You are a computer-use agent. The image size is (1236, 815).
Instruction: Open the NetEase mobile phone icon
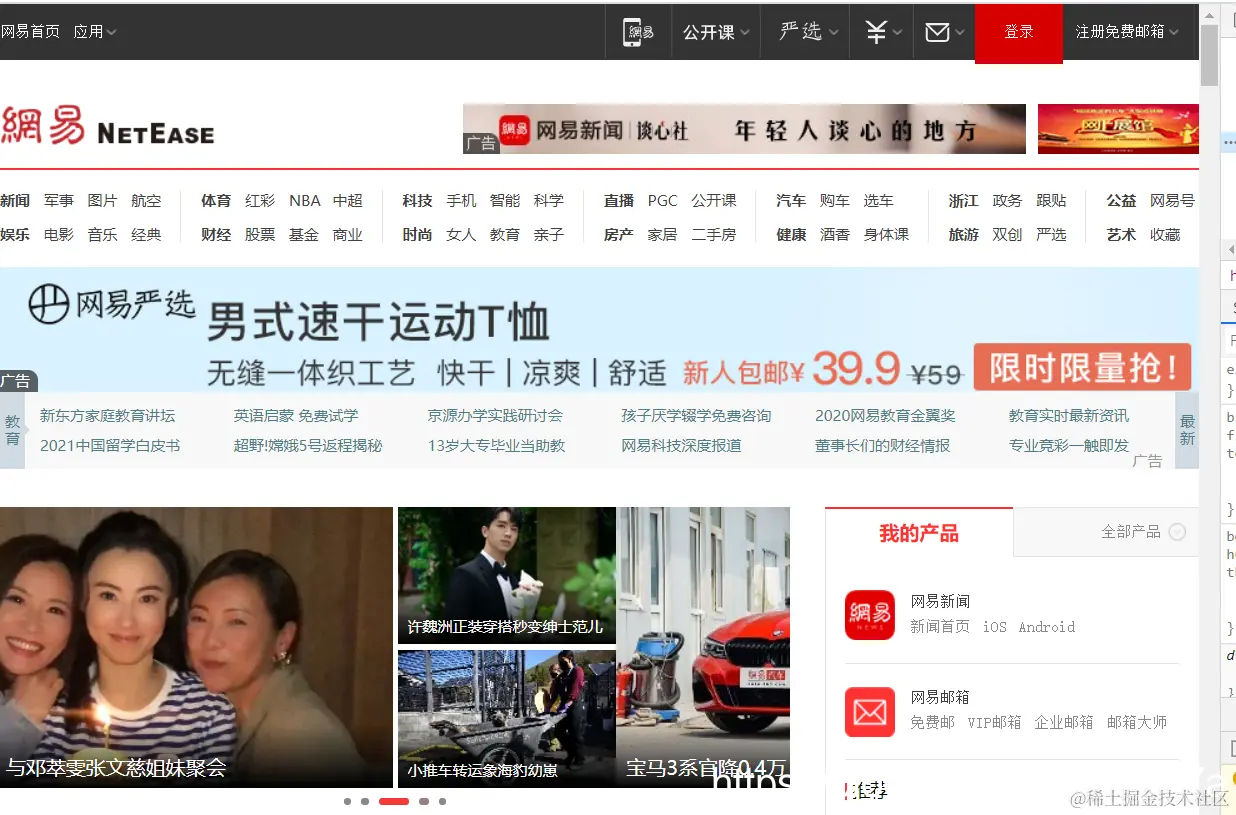tap(638, 32)
